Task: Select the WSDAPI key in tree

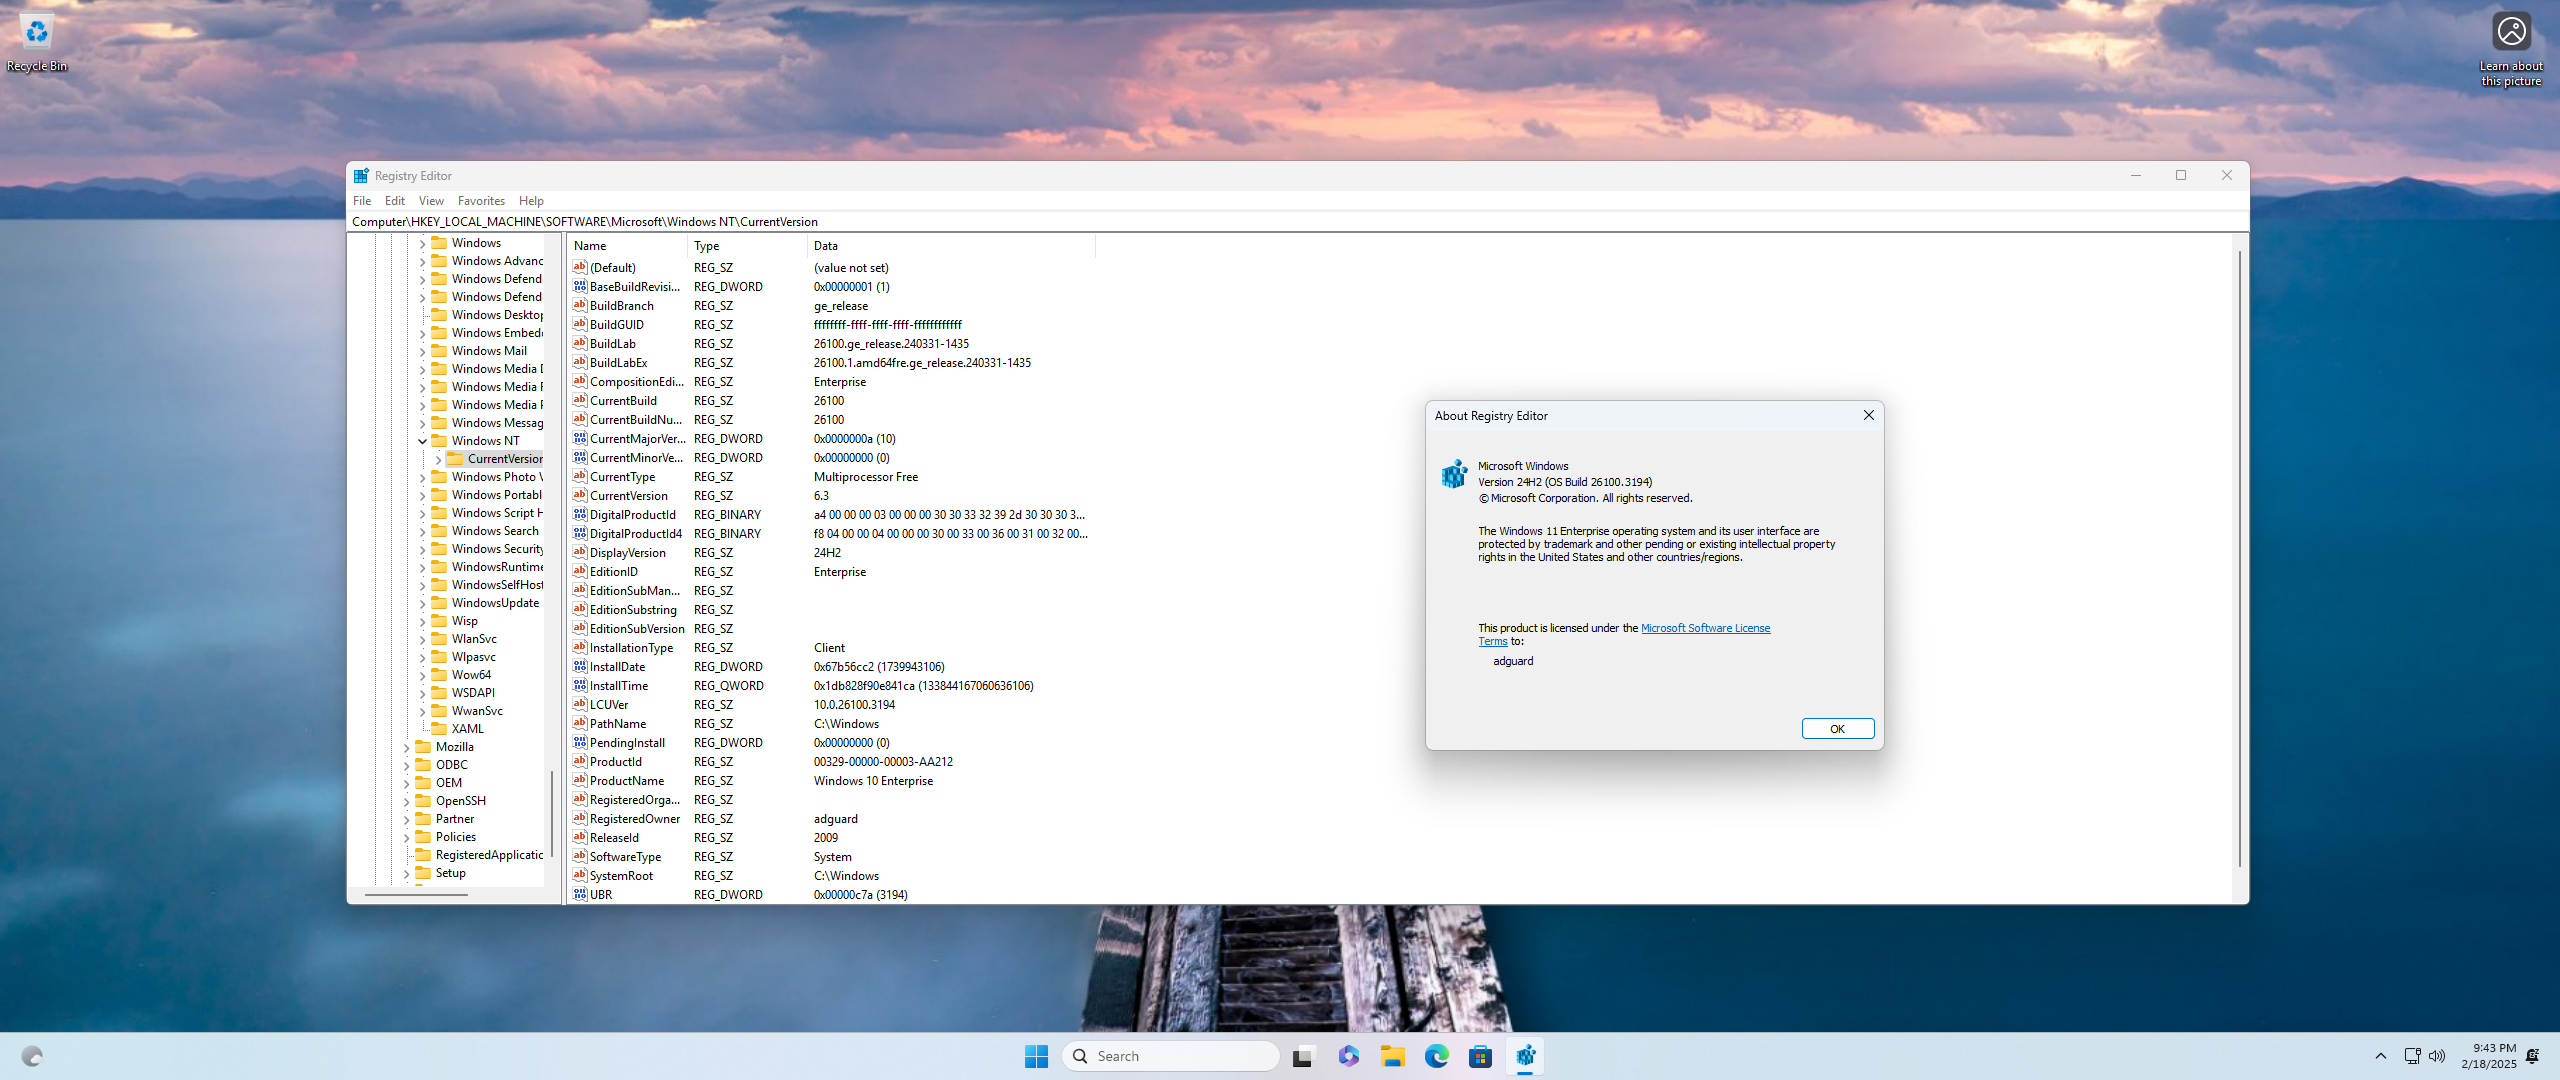Action: [473, 693]
